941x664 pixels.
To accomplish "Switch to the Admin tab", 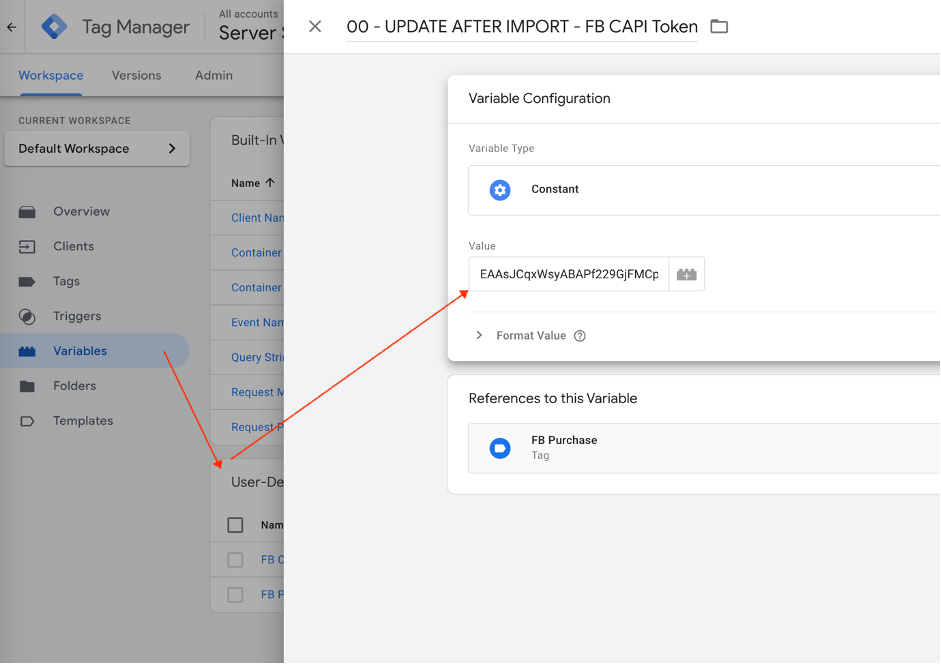I will [x=213, y=75].
